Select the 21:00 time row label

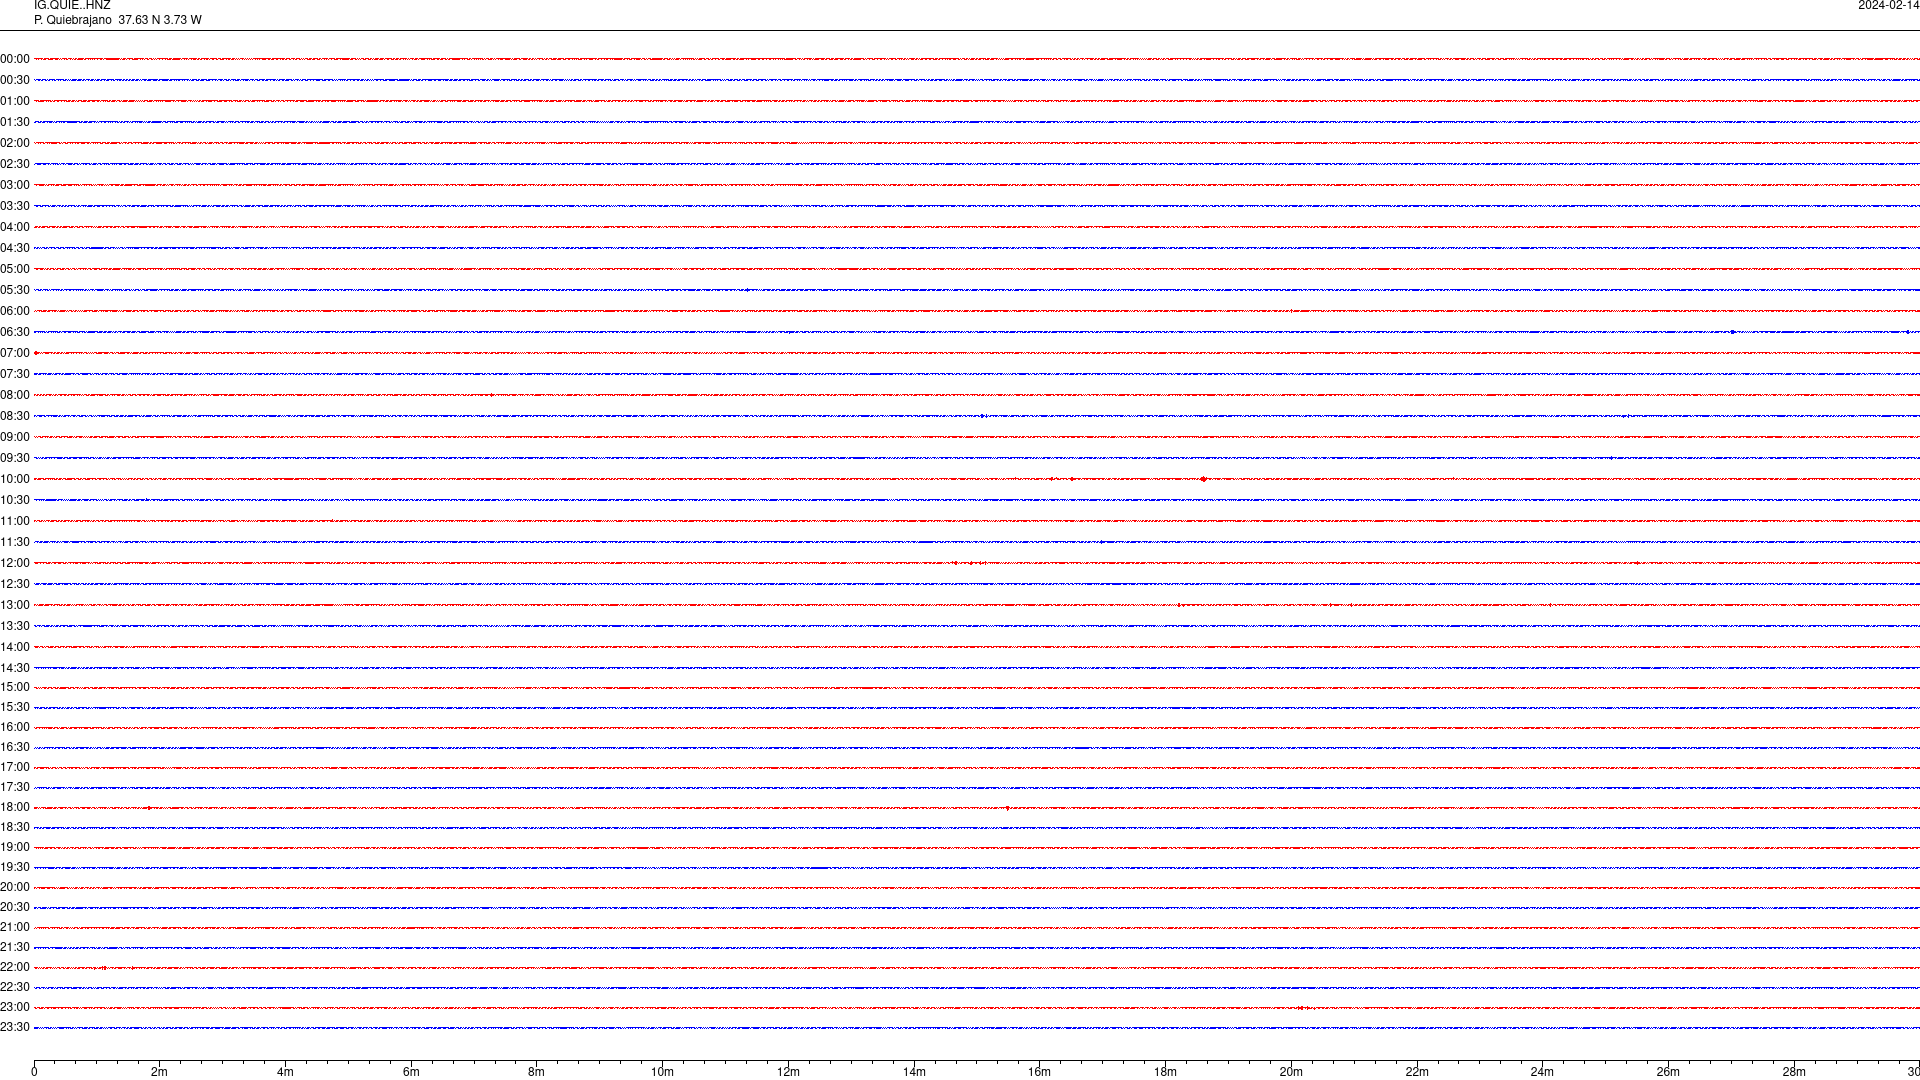[x=15, y=927]
